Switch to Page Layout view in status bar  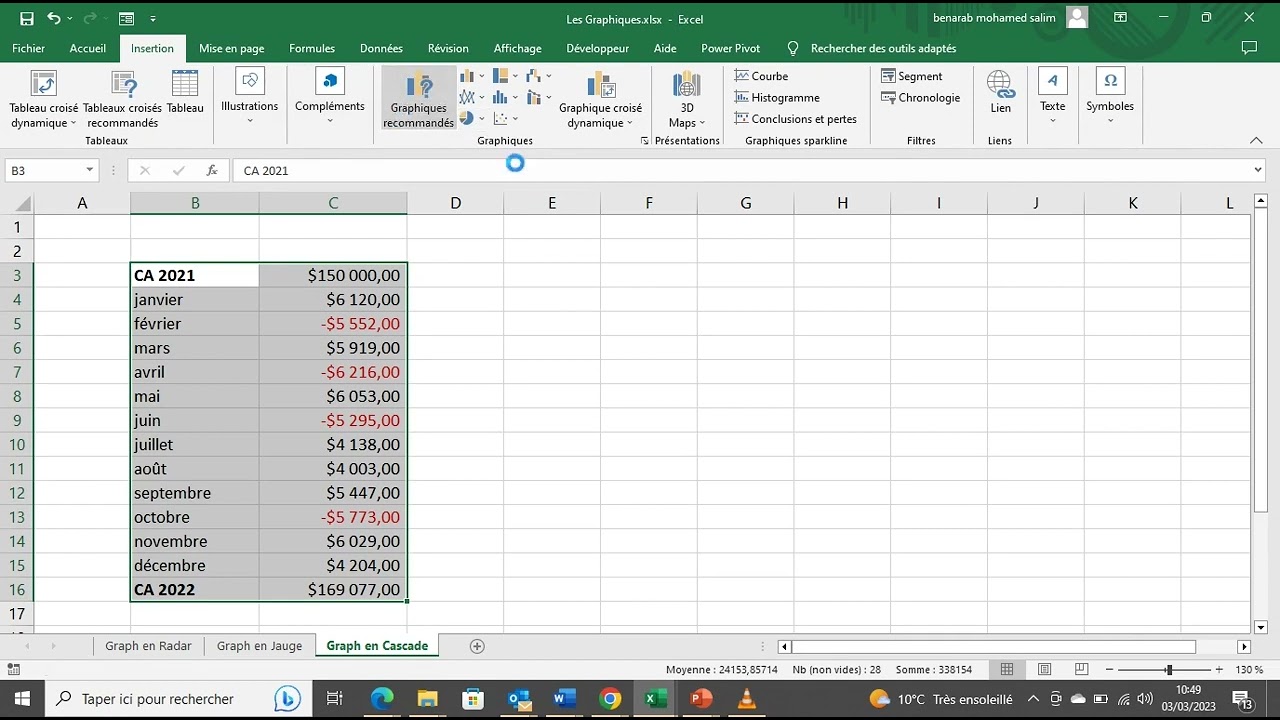point(1044,669)
